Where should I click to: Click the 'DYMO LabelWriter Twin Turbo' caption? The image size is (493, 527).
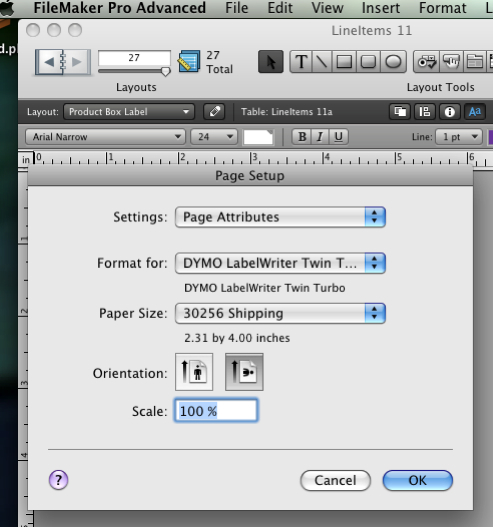(265, 288)
